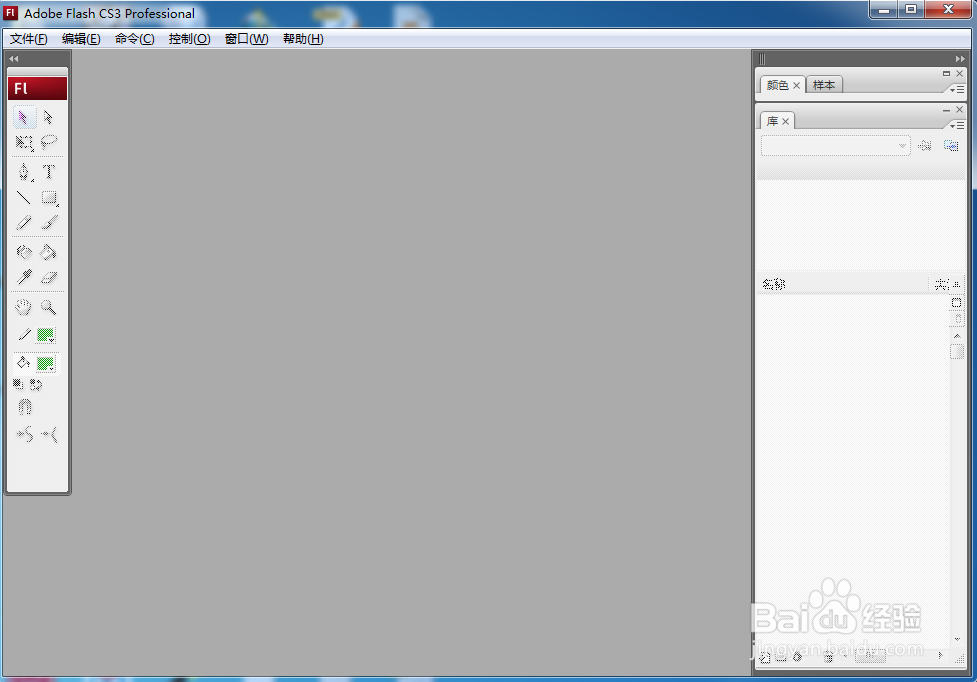The width and height of the screenshot is (977, 682).
Task: Click the New Folder icon in library
Action: tap(781, 657)
